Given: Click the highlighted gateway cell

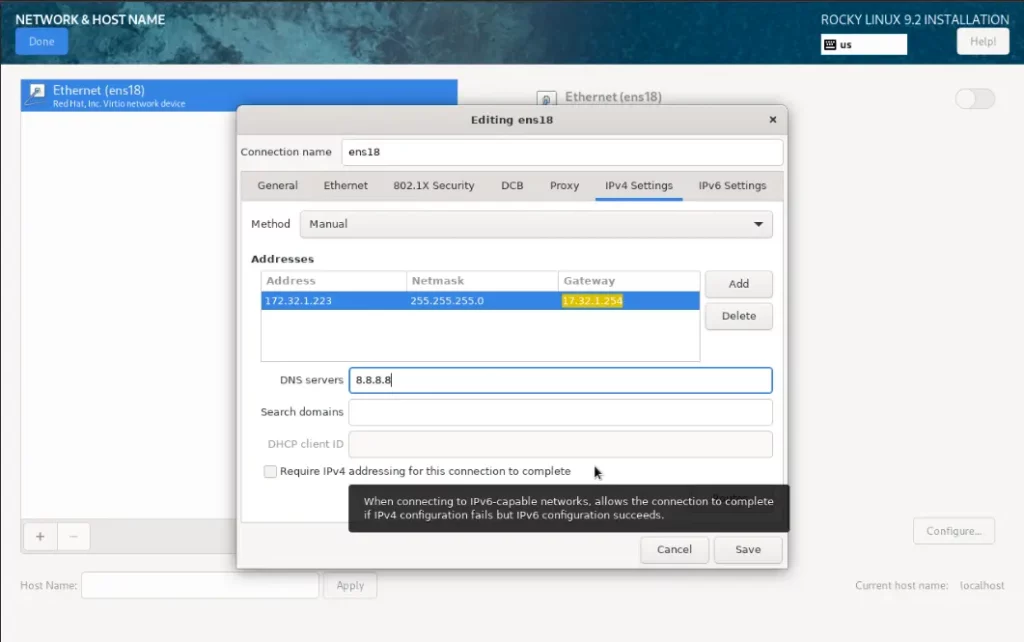Looking at the screenshot, I should point(592,300).
